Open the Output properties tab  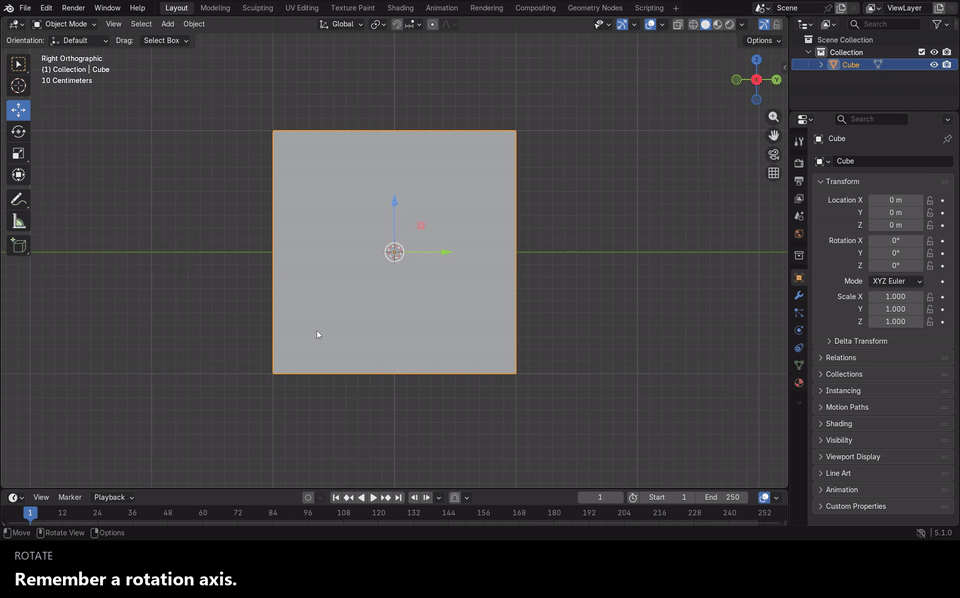[799, 181]
